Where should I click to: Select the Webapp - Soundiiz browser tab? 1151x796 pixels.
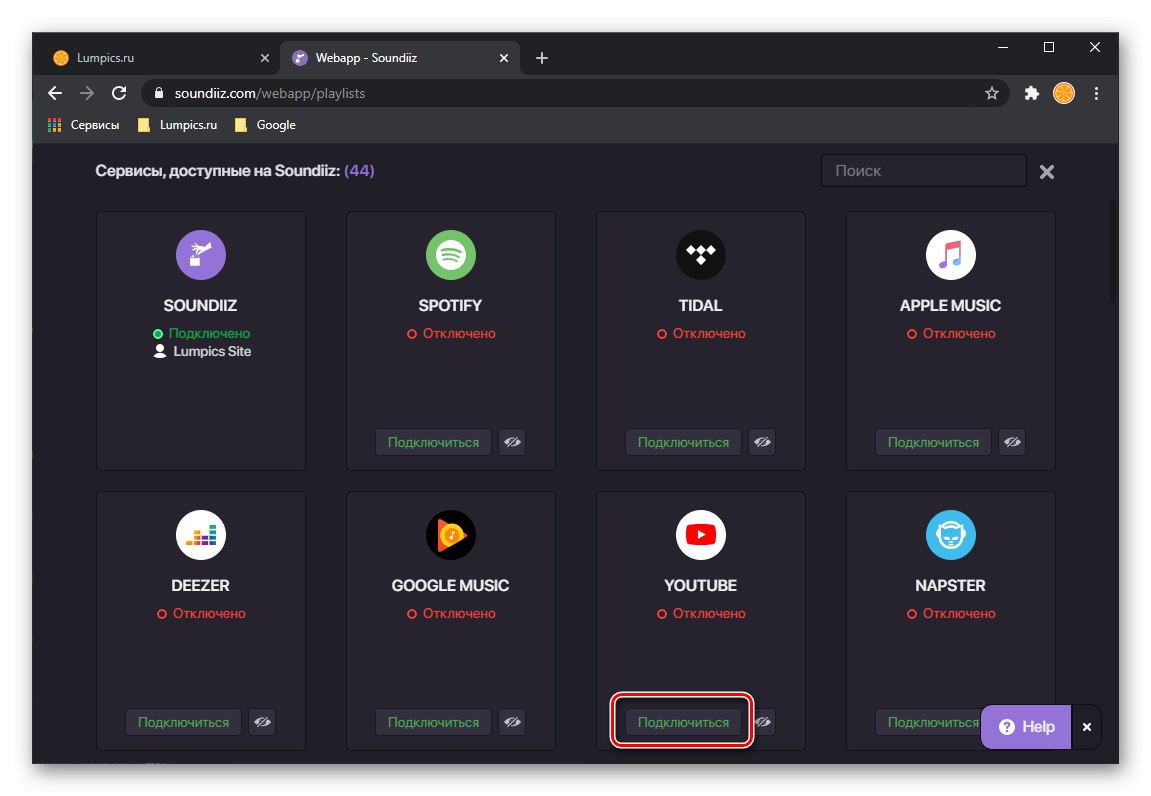tap(400, 57)
